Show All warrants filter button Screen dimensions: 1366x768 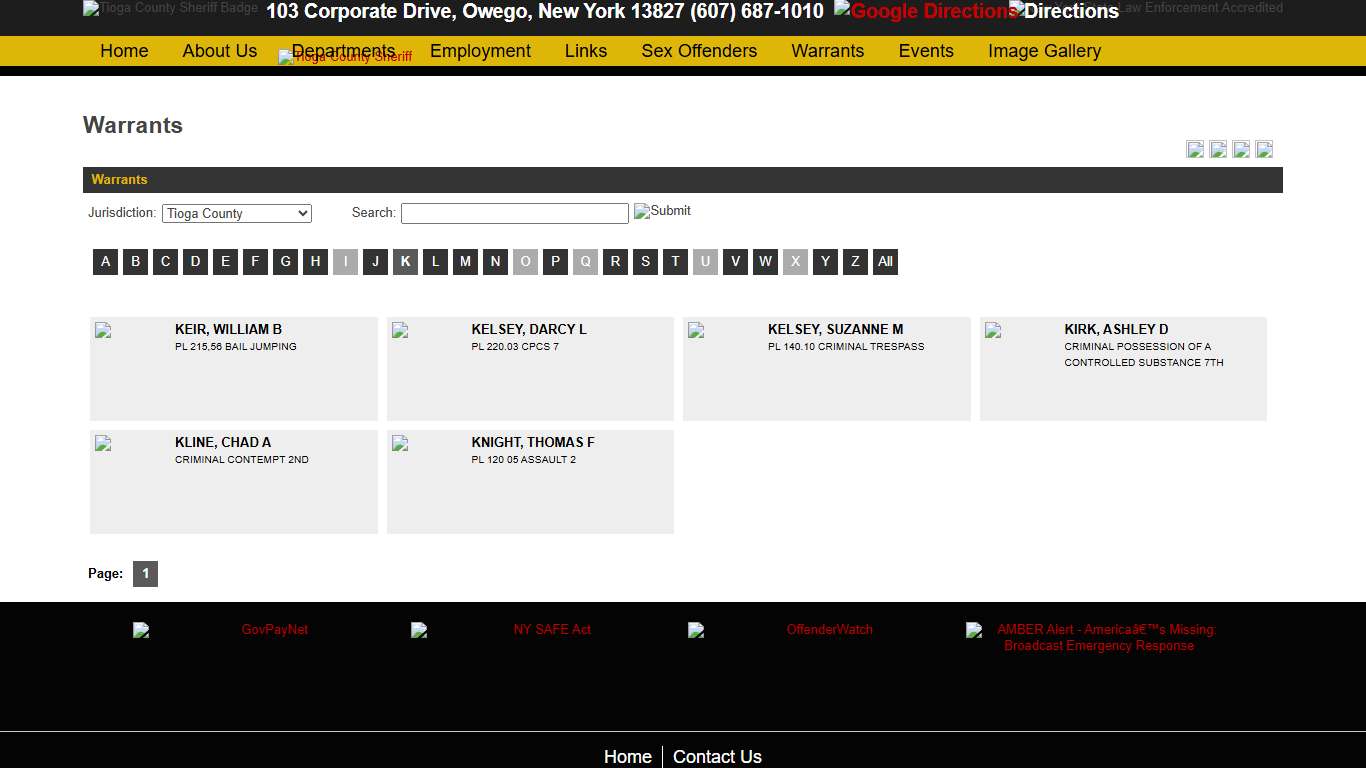coord(885,262)
